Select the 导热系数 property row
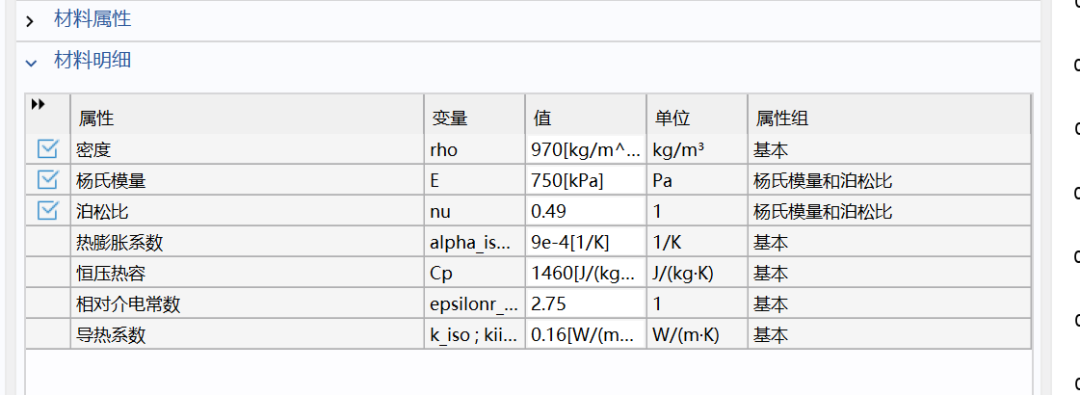Viewport: 1080px width, 395px height. pyautogui.click(x=528, y=334)
